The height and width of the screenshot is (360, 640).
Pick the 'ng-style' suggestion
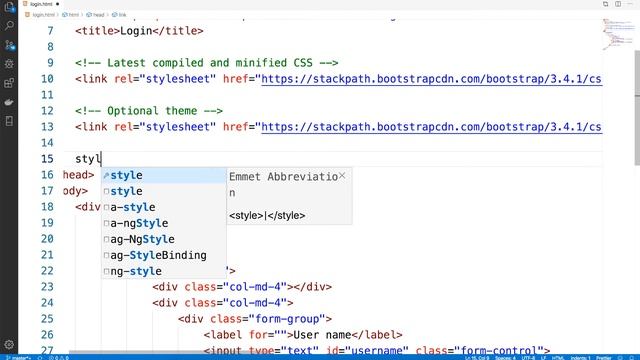(164, 271)
